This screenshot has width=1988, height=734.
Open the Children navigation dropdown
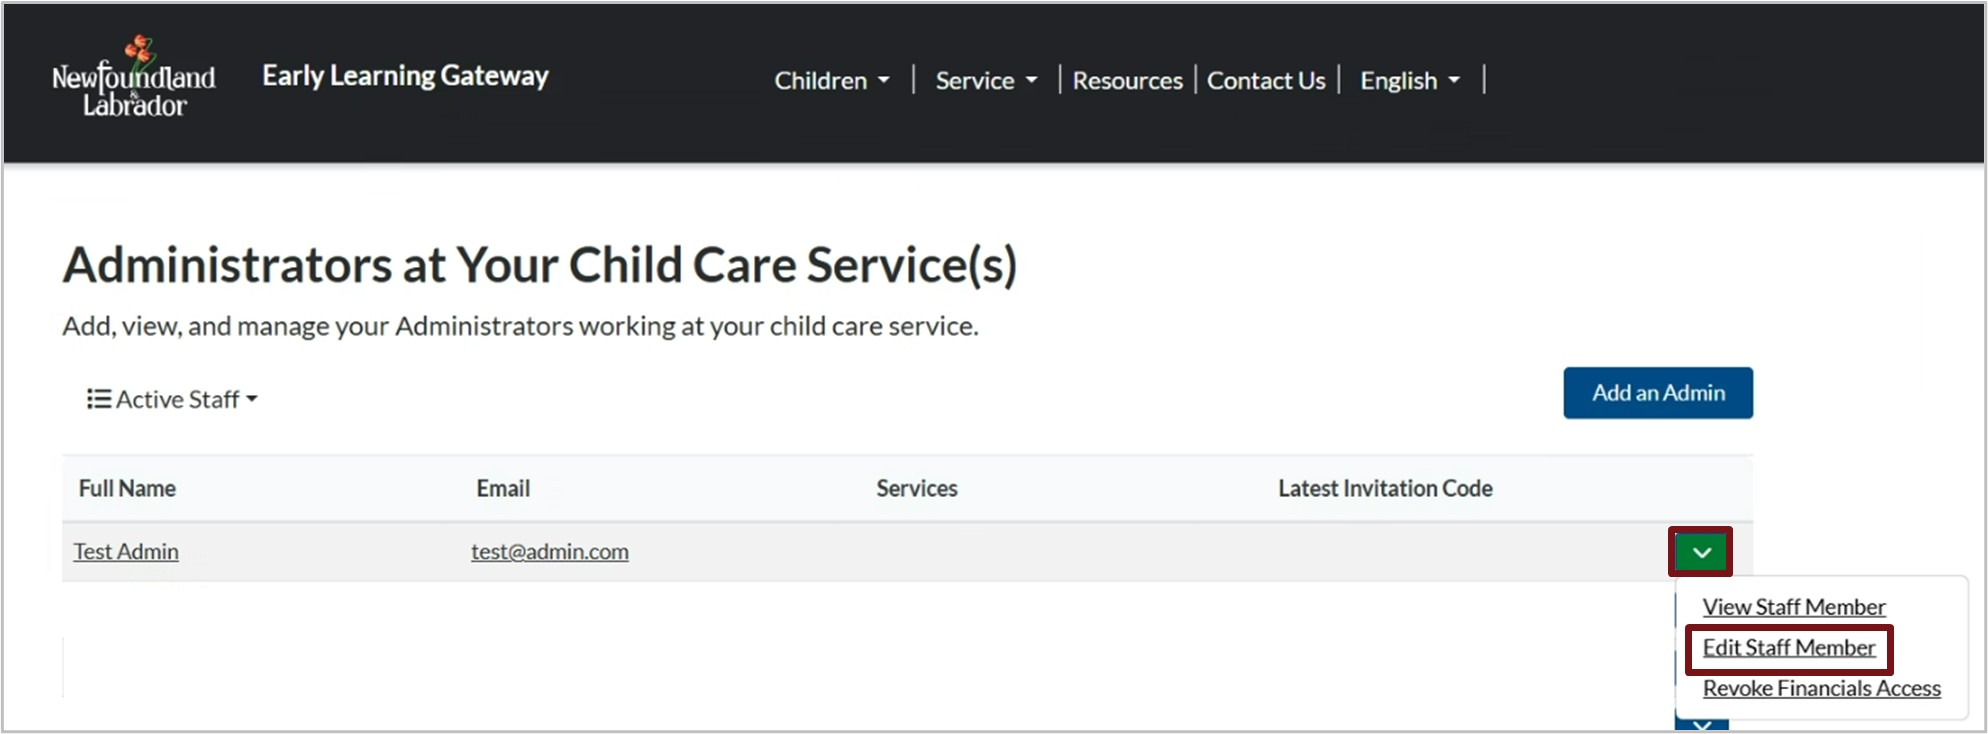tap(831, 81)
